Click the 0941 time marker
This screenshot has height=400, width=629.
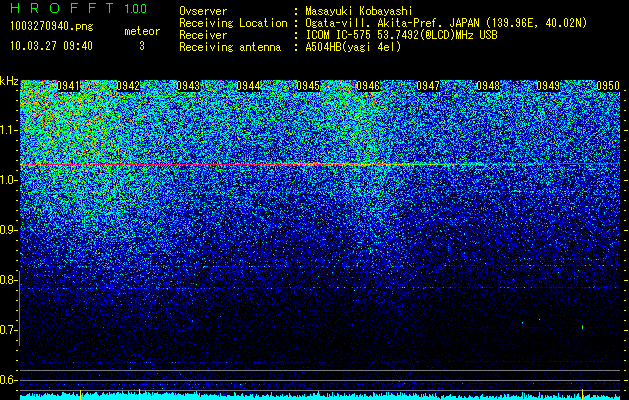(68, 86)
